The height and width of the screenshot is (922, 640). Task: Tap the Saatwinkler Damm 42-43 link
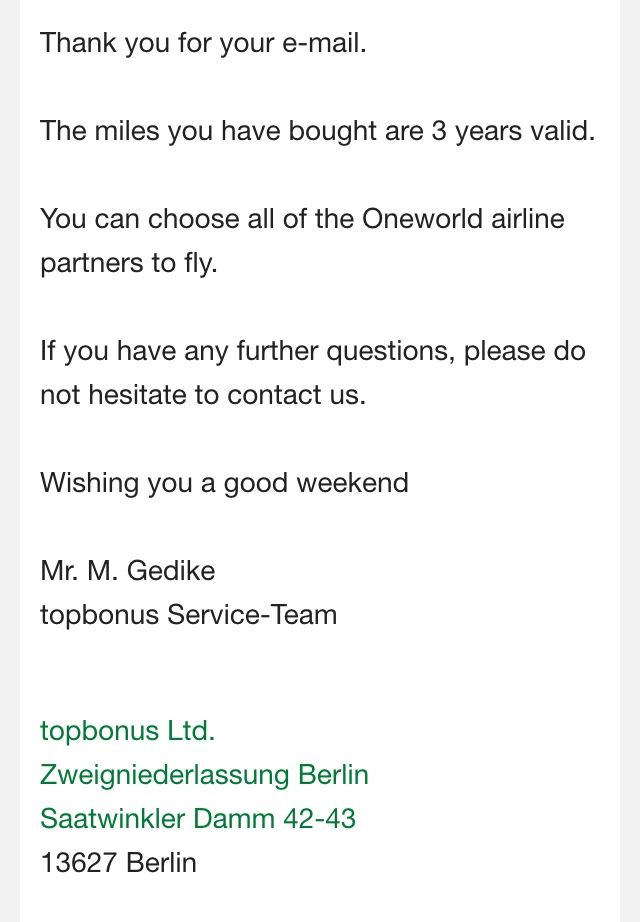[198, 819]
